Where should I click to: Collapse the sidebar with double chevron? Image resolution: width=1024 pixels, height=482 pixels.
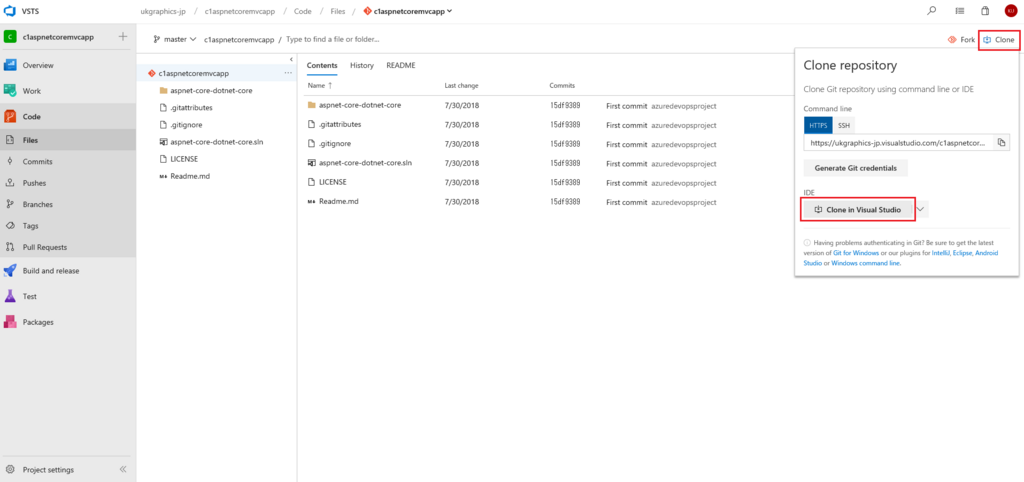(123, 470)
